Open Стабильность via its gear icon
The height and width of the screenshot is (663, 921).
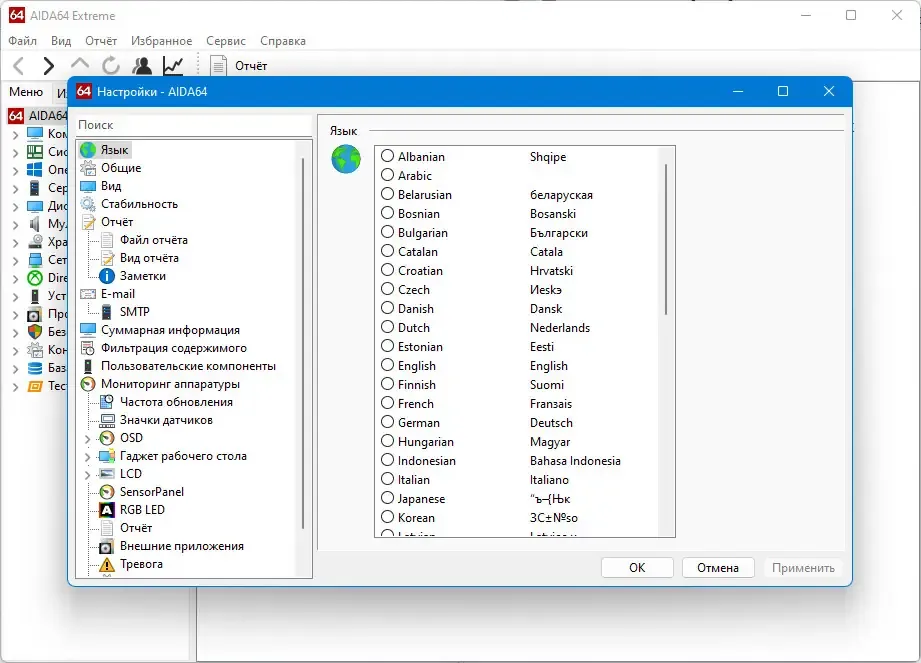click(88, 204)
